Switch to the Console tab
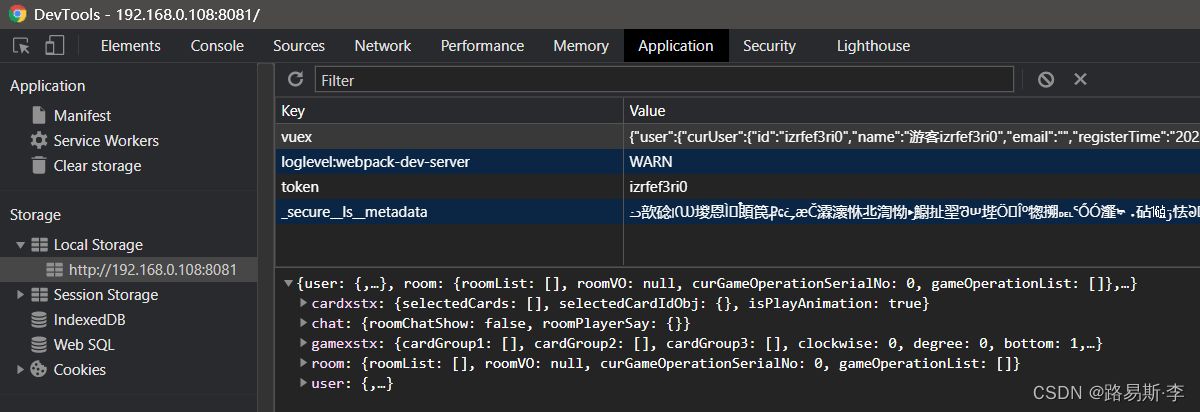 (217, 46)
